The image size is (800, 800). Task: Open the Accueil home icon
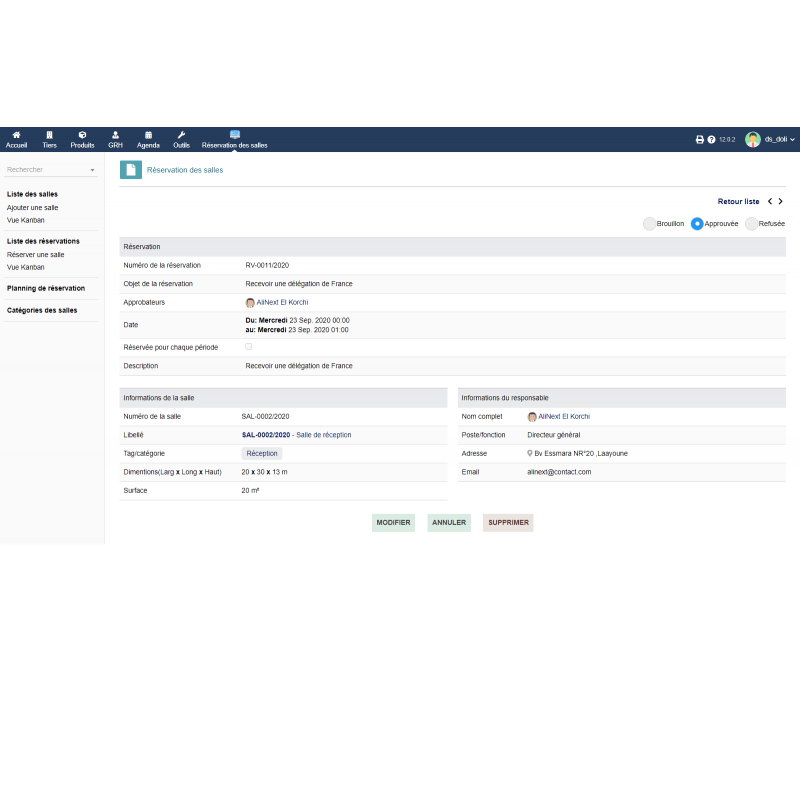[16, 135]
